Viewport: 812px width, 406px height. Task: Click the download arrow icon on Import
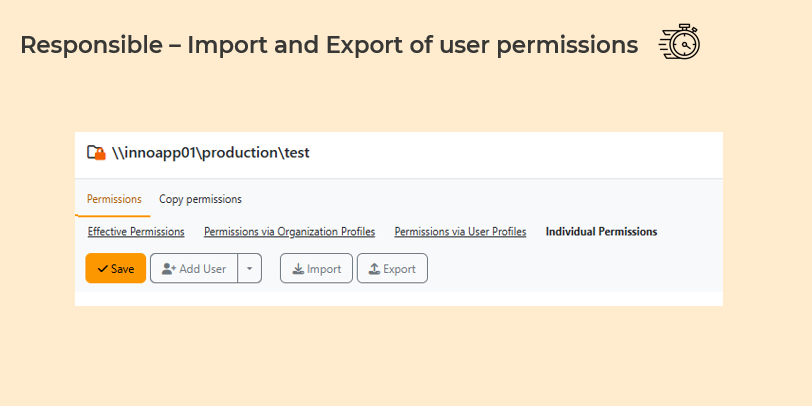click(x=298, y=269)
